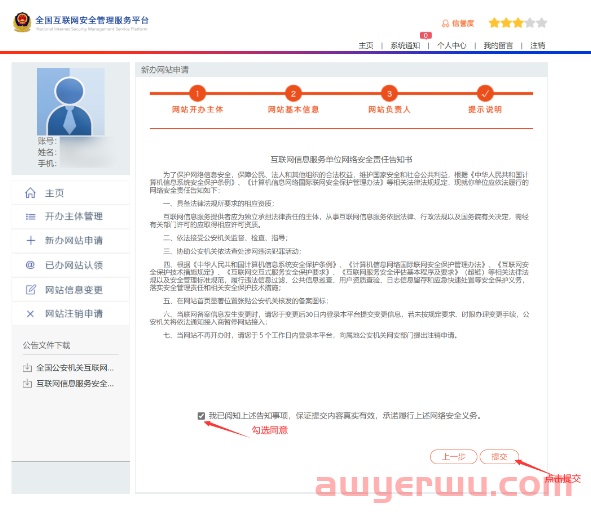Click the 互联网信息服务单位网络安全责任告知书 heading
591x516 pixels.
tap(341, 159)
